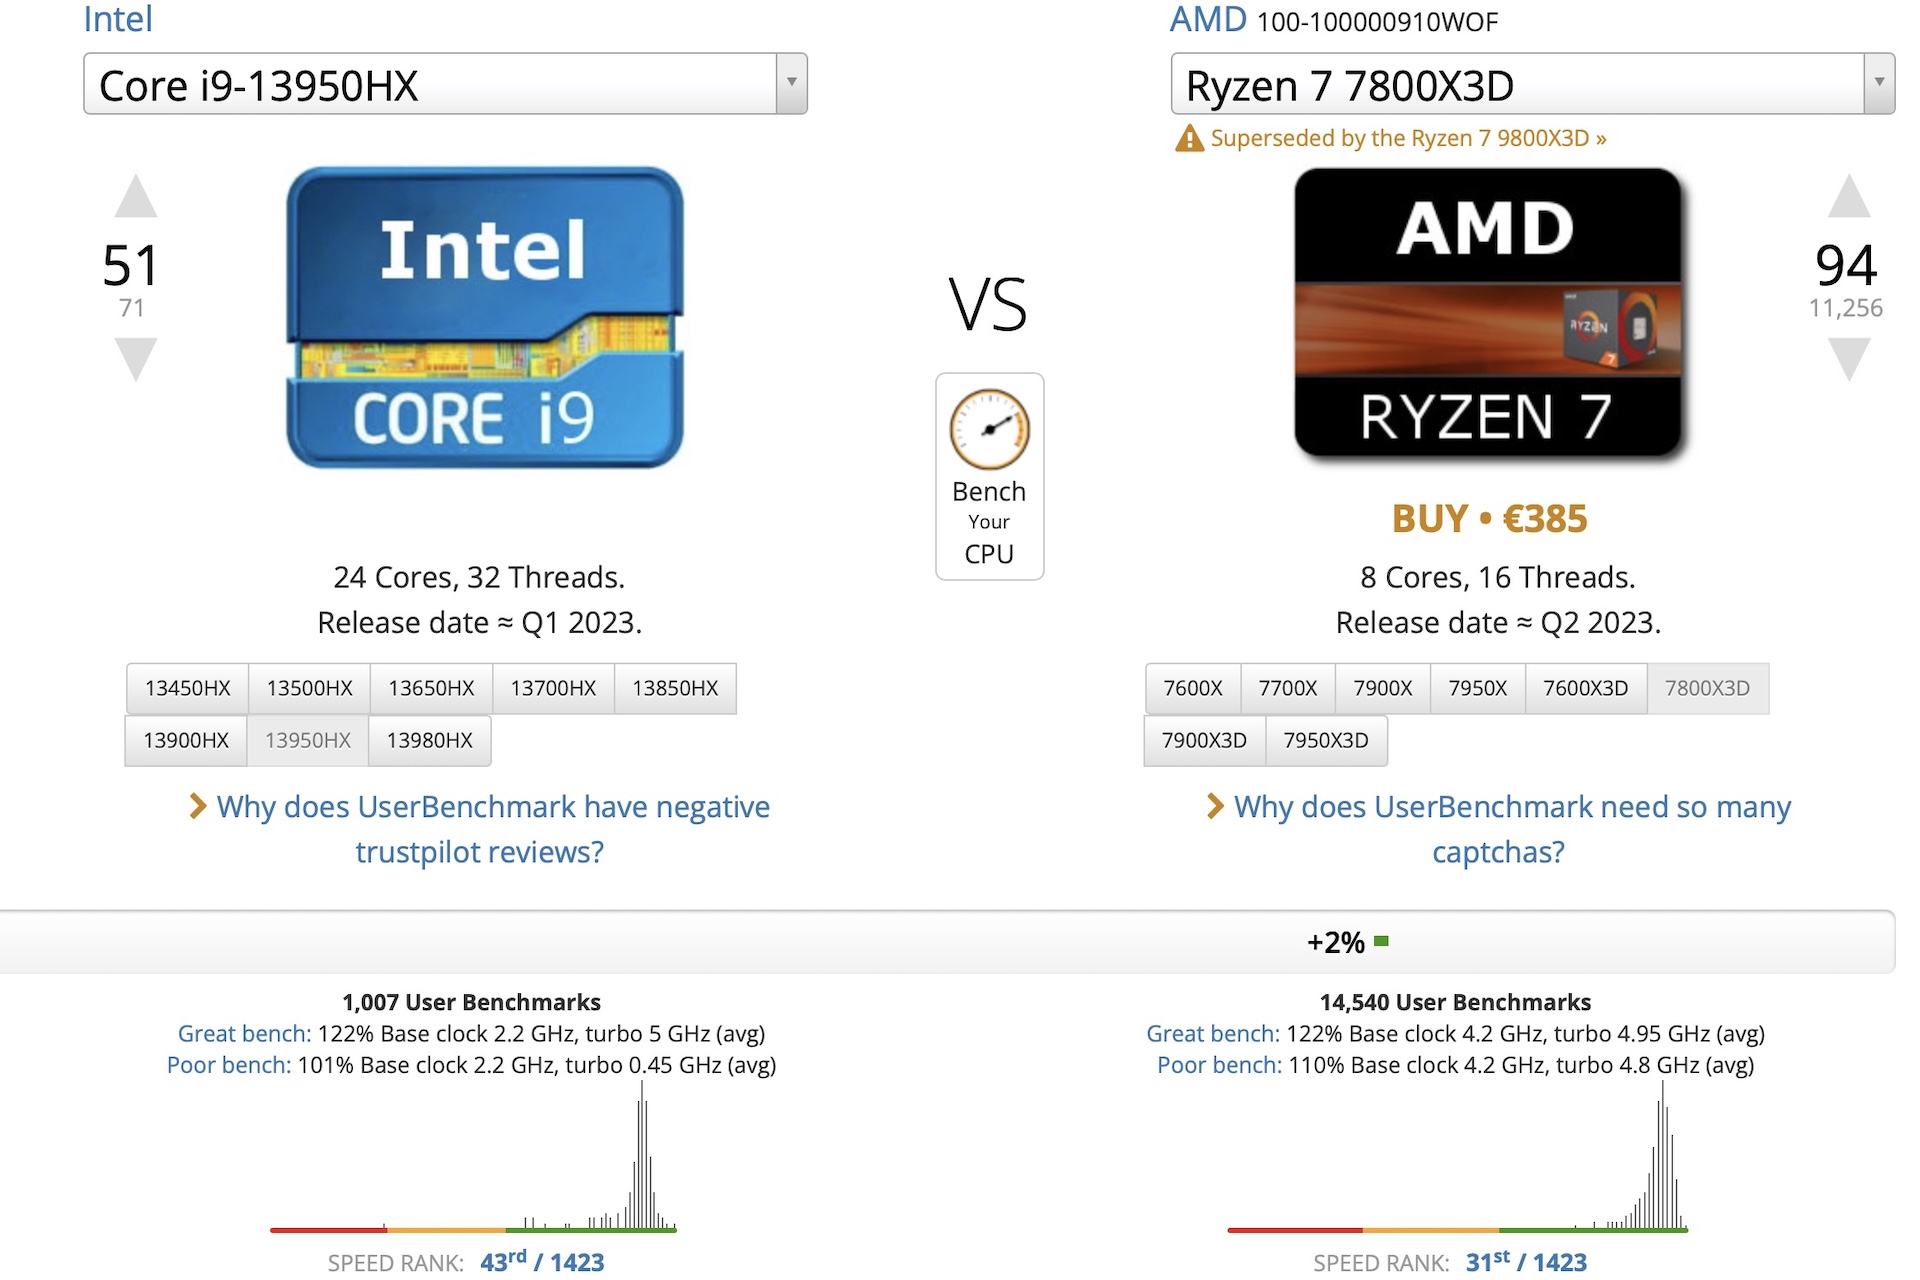Select the 13700HX processor variant

pos(552,688)
